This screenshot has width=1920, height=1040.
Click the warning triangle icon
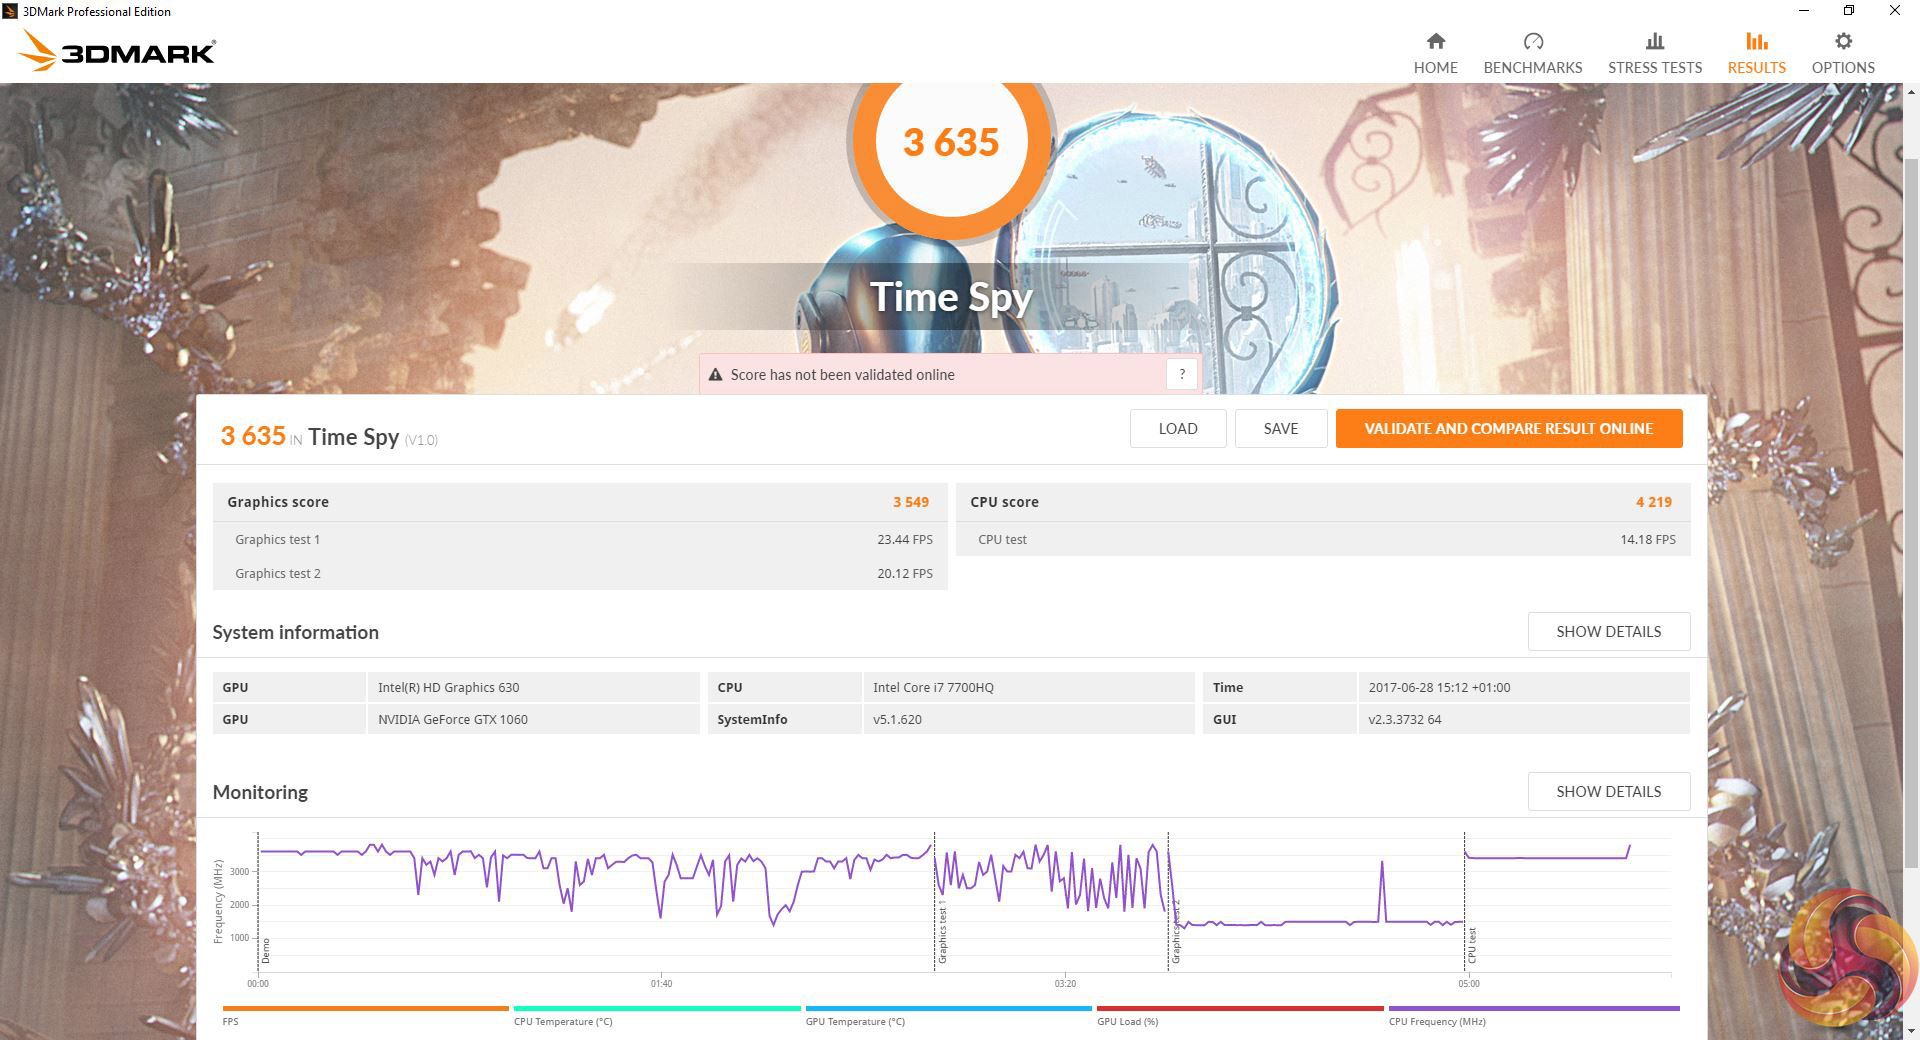[715, 375]
